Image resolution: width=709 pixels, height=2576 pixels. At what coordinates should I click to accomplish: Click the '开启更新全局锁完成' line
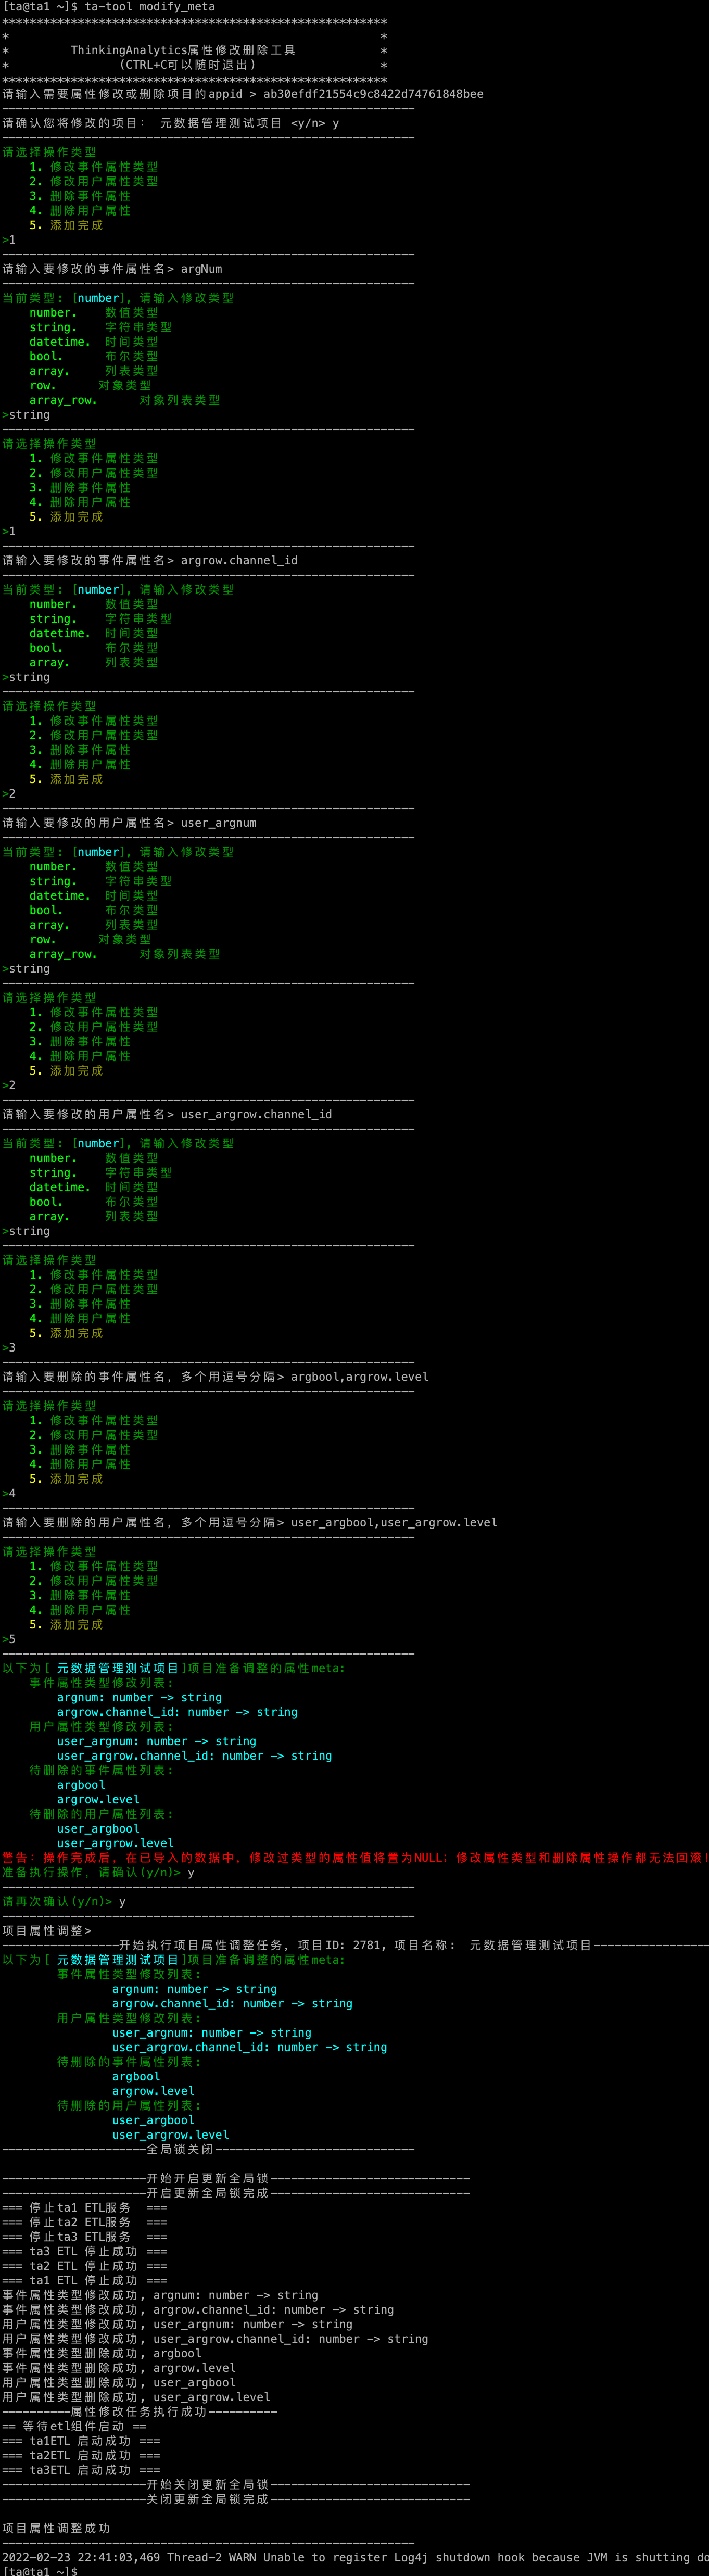click(x=236, y=2193)
